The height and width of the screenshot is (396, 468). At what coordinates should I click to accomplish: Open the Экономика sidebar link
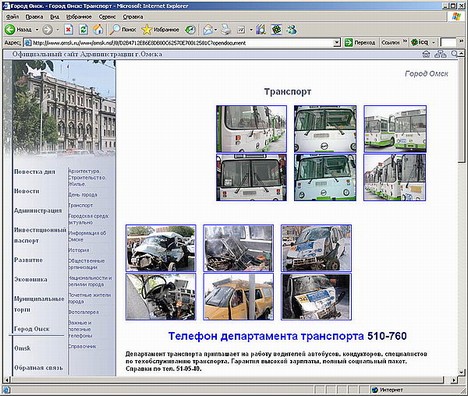point(31,279)
